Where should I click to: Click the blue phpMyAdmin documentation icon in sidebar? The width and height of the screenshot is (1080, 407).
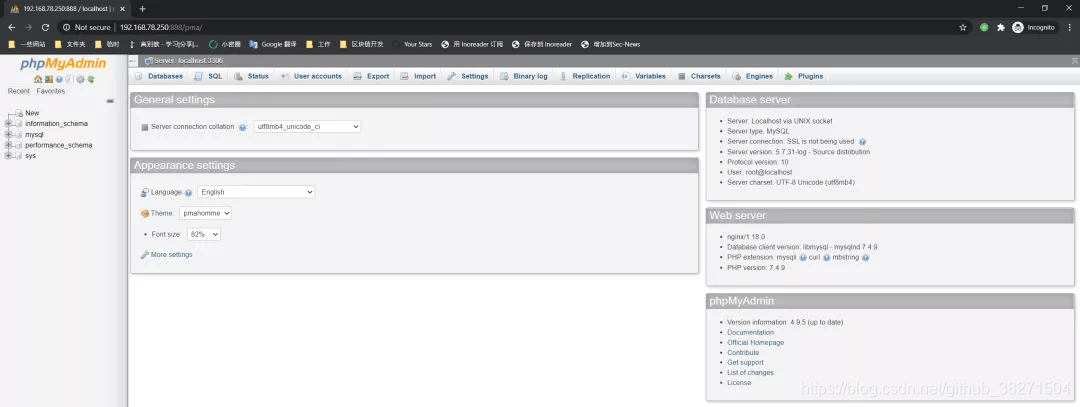pos(59,79)
